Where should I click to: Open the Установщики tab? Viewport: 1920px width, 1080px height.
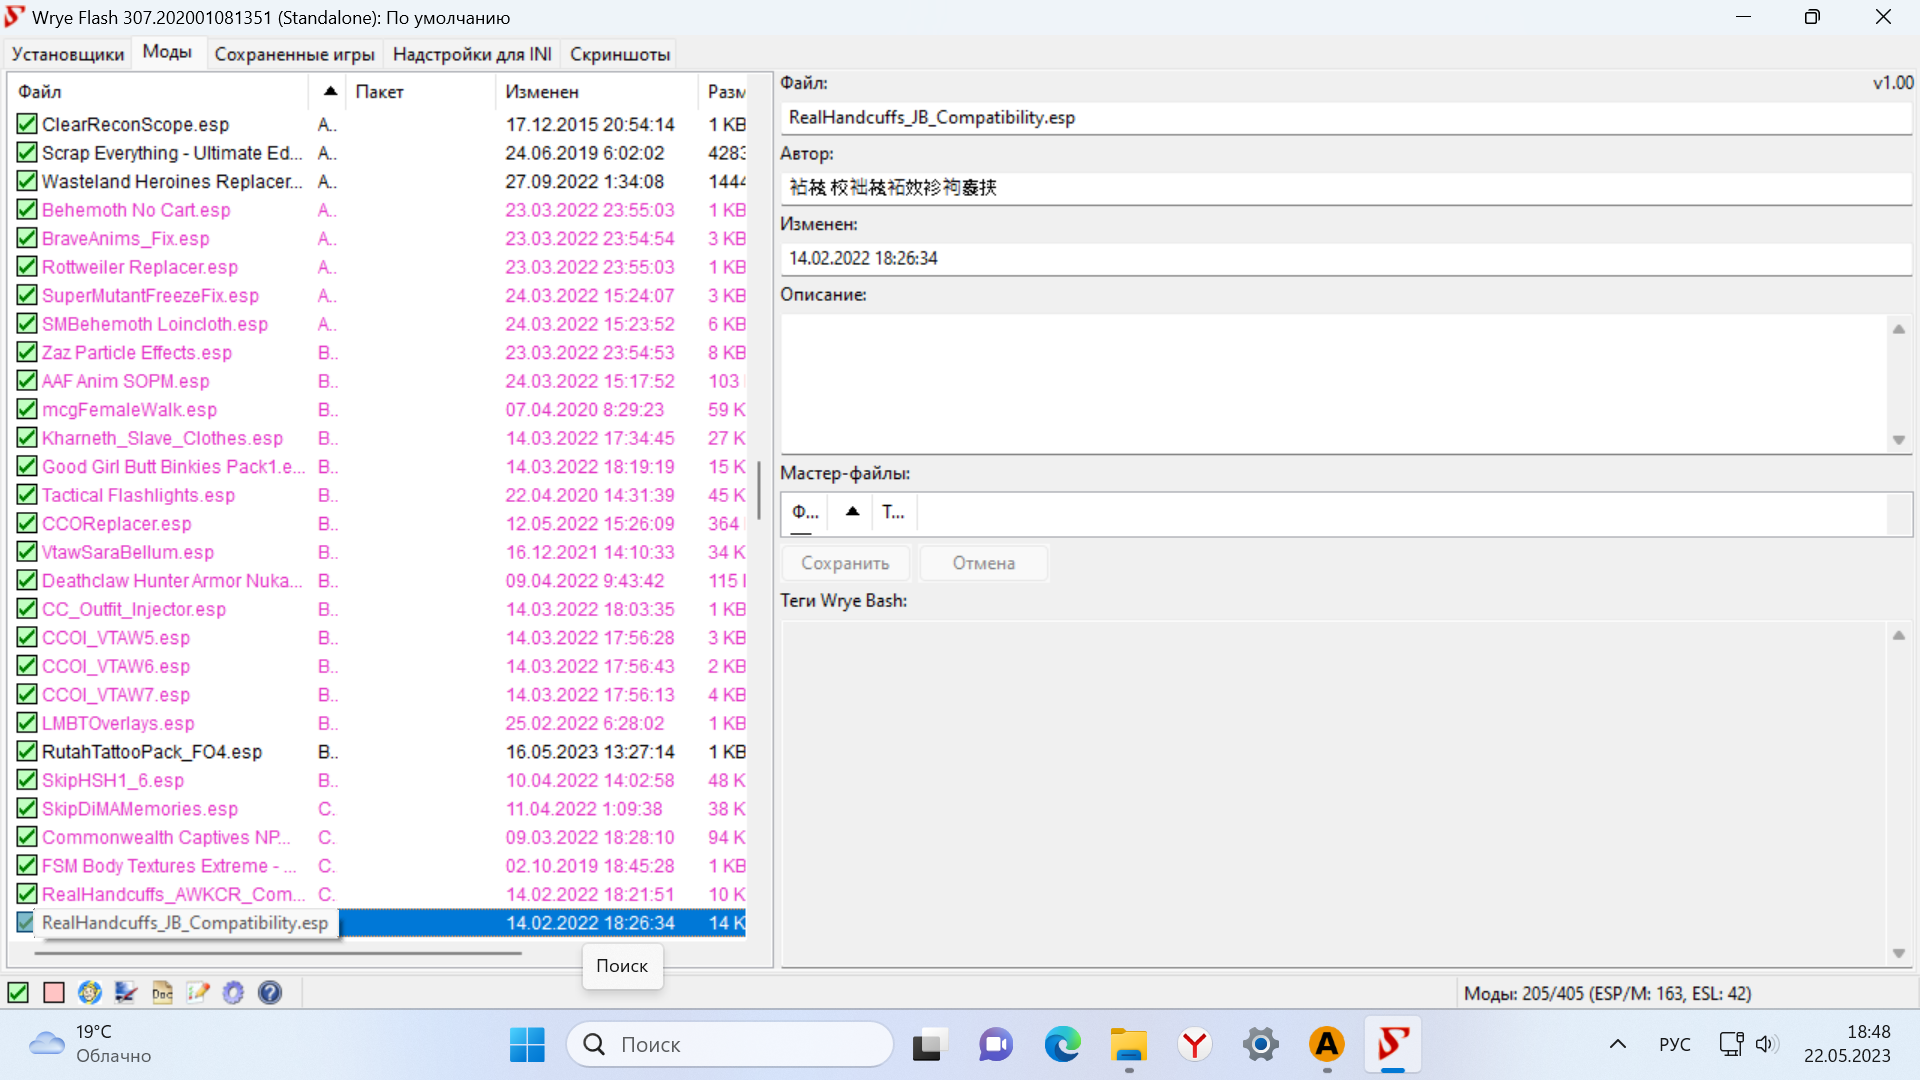coord(68,54)
